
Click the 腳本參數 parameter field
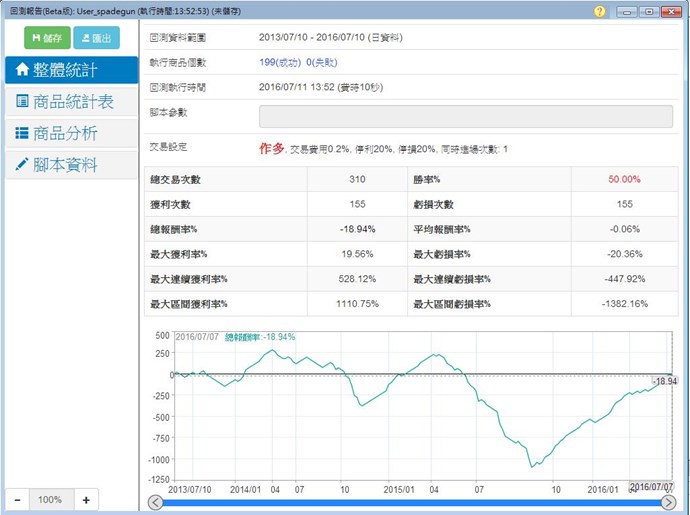coord(465,116)
